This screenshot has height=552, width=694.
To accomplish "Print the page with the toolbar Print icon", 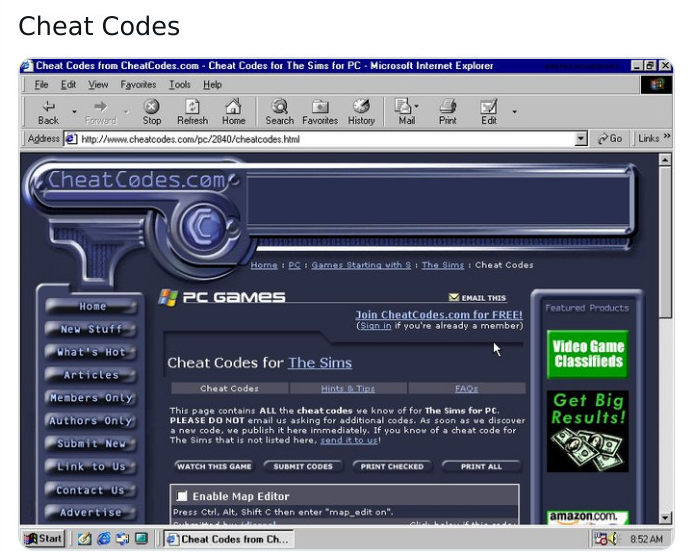I will (x=447, y=112).
